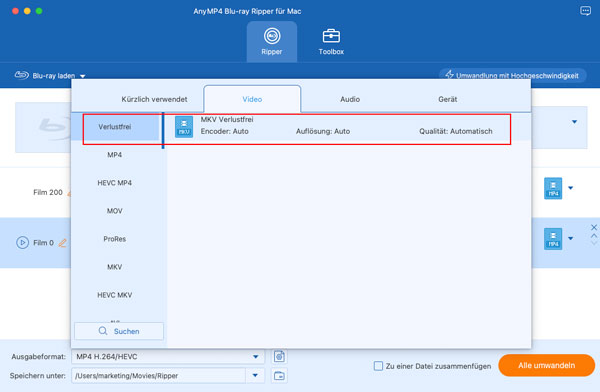Open the feedback chat icon
The width and height of the screenshot is (600, 392).
click(x=585, y=11)
